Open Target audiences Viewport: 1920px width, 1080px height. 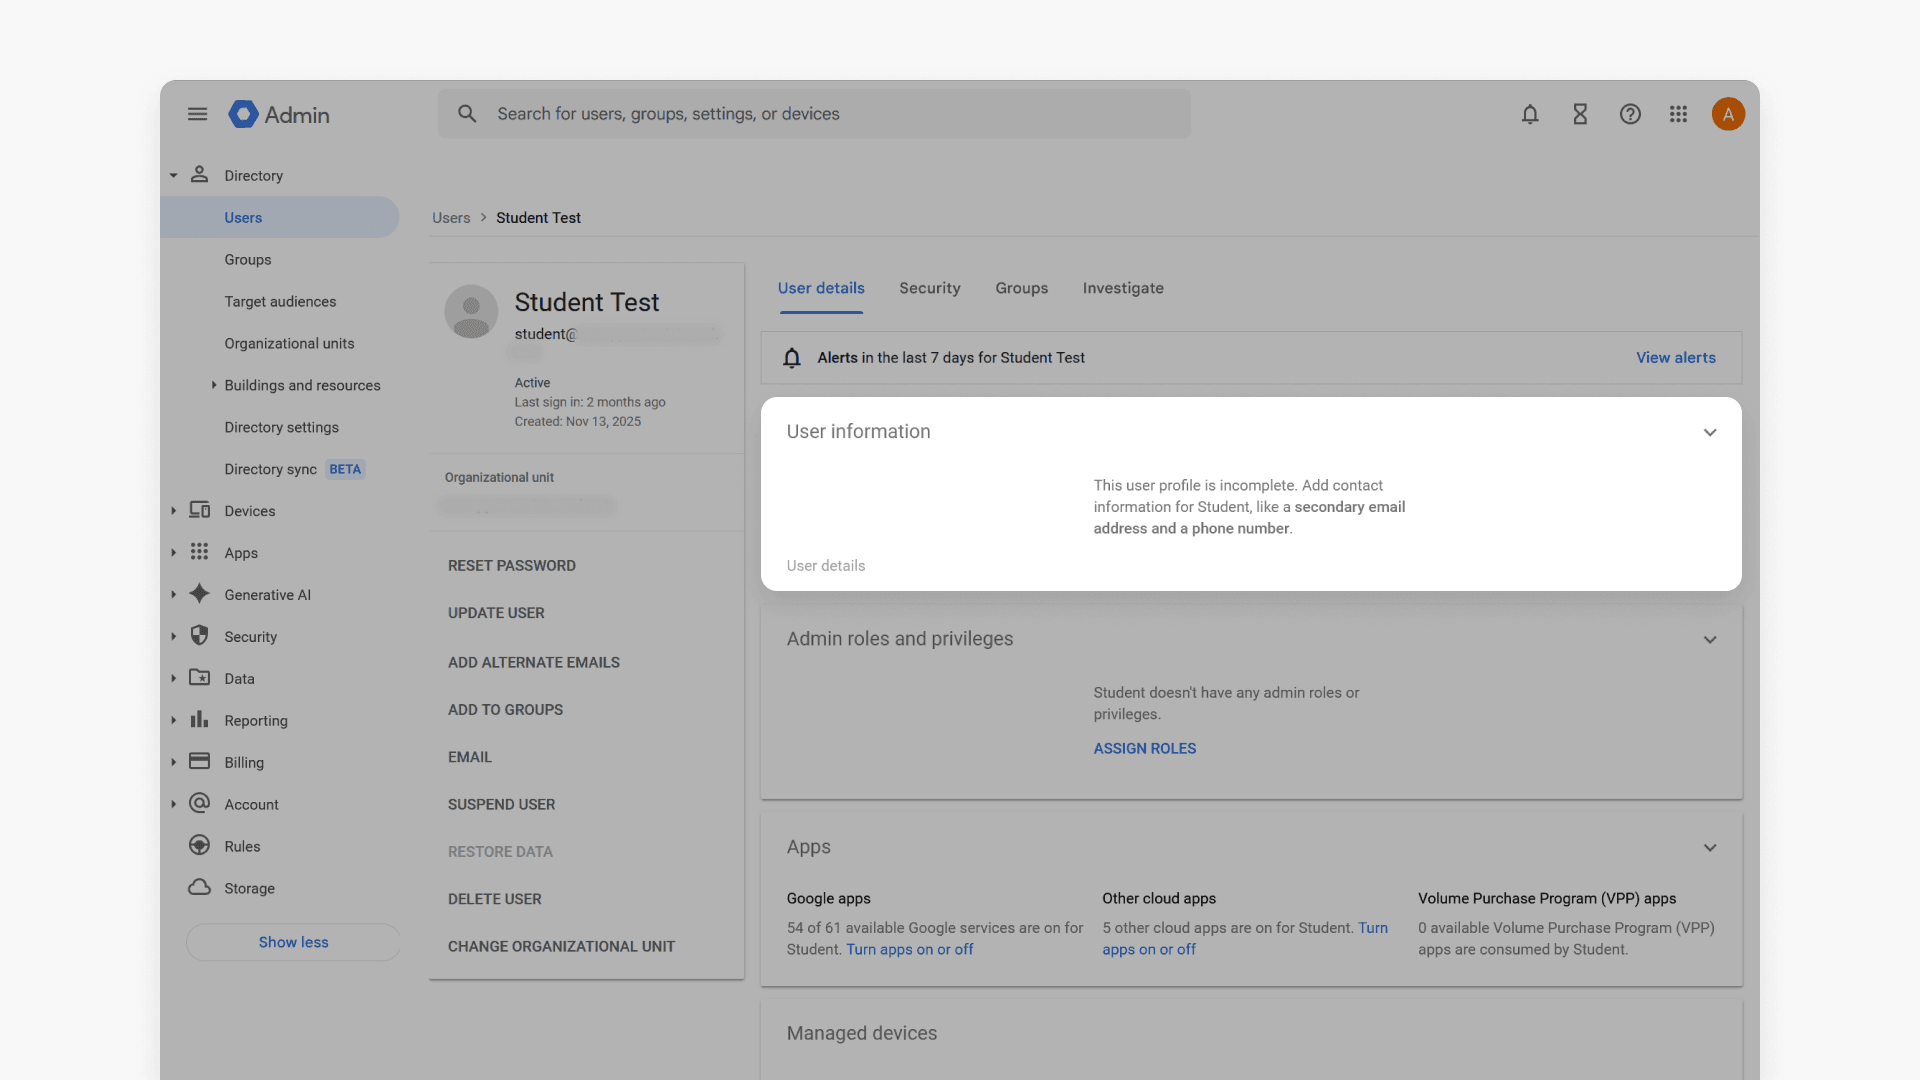(280, 301)
